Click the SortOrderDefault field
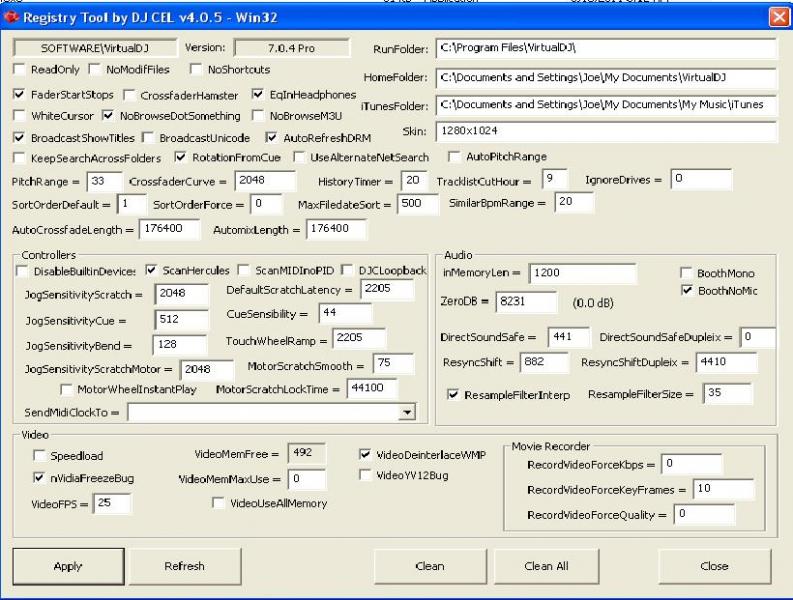Screen dimensions: 793x600 click(x=132, y=204)
